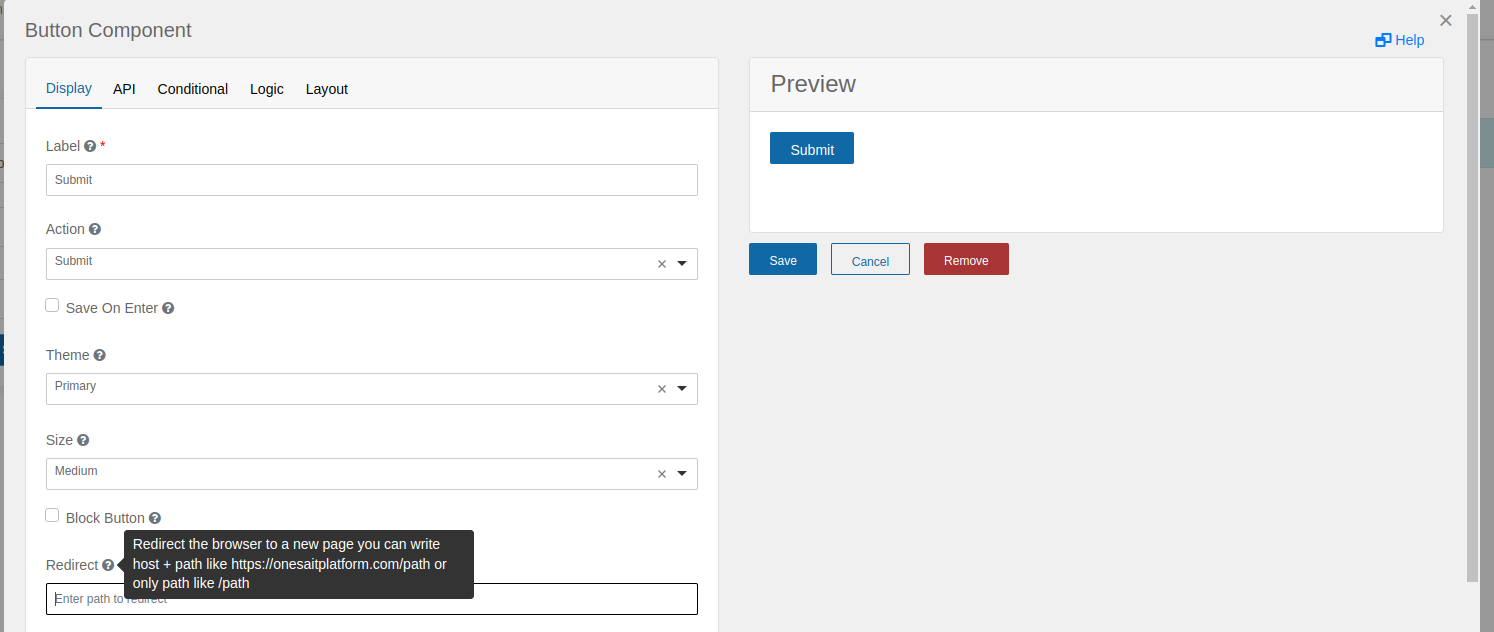Open the Theme dropdown showing Primary
The height and width of the screenshot is (632, 1494).
682,388
